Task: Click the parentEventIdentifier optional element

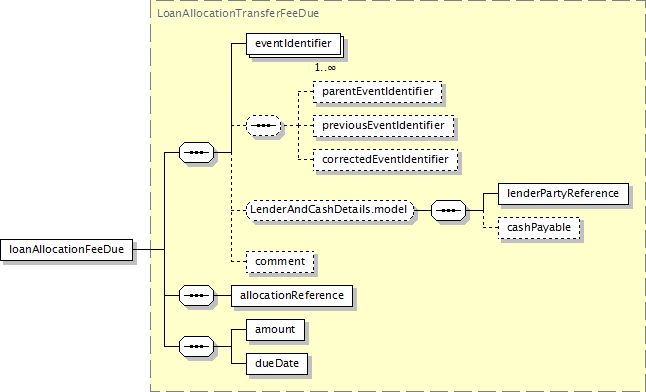Action: point(378,92)
